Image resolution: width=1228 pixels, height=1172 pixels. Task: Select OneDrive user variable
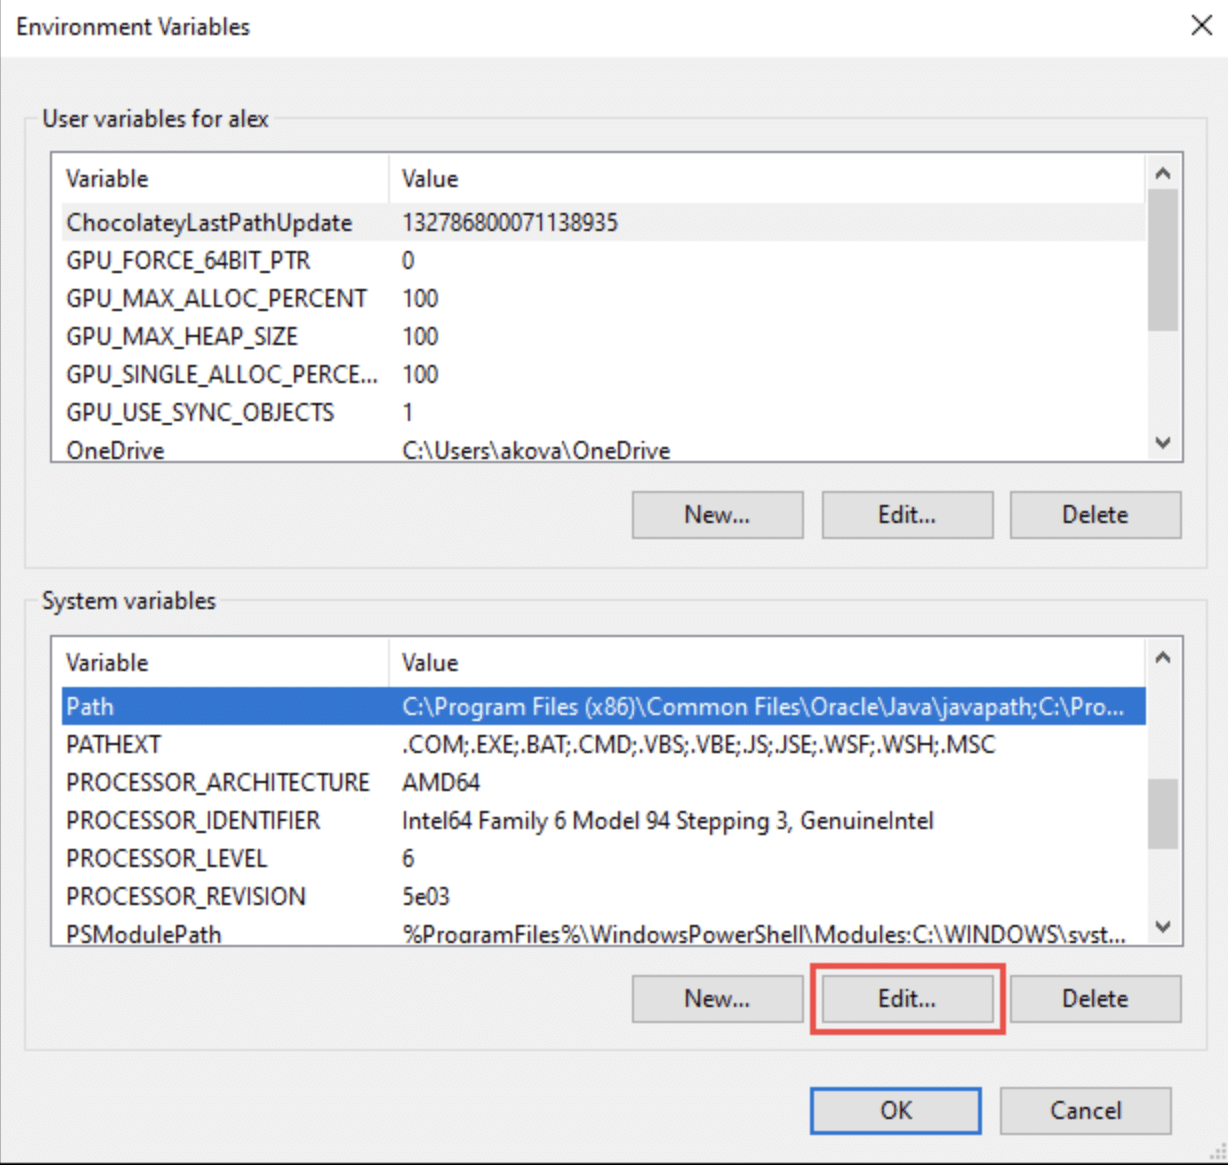(x=603, y=449)
